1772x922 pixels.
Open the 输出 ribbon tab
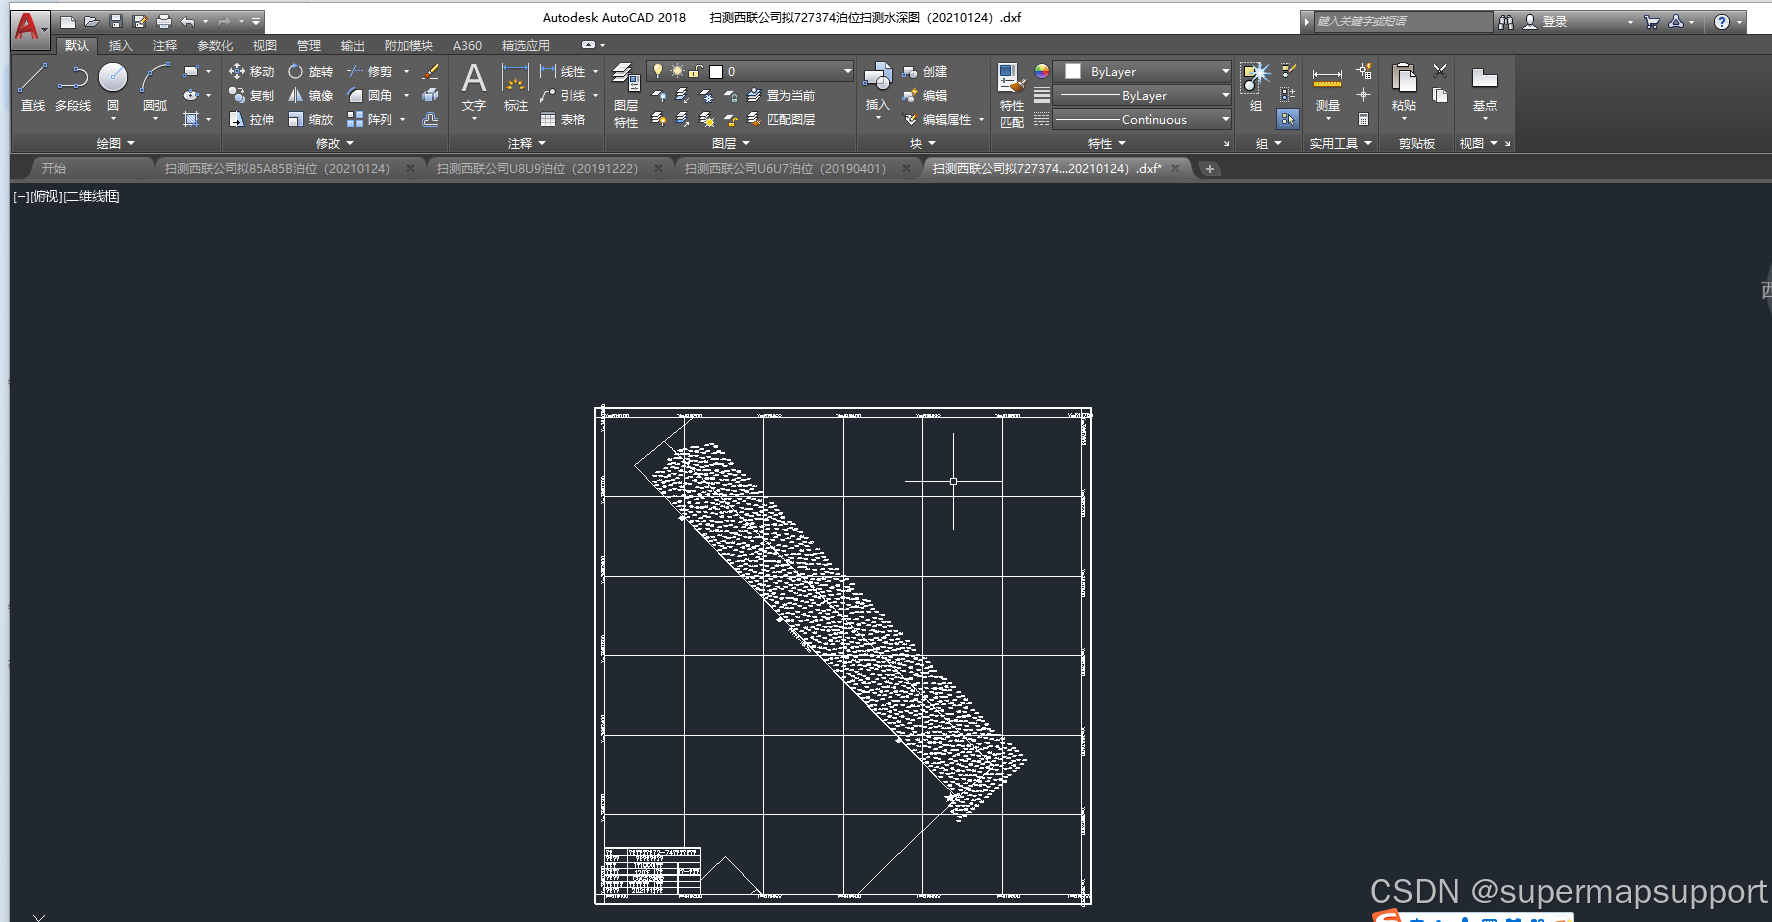pyautogui.click(x=352, y=45)
